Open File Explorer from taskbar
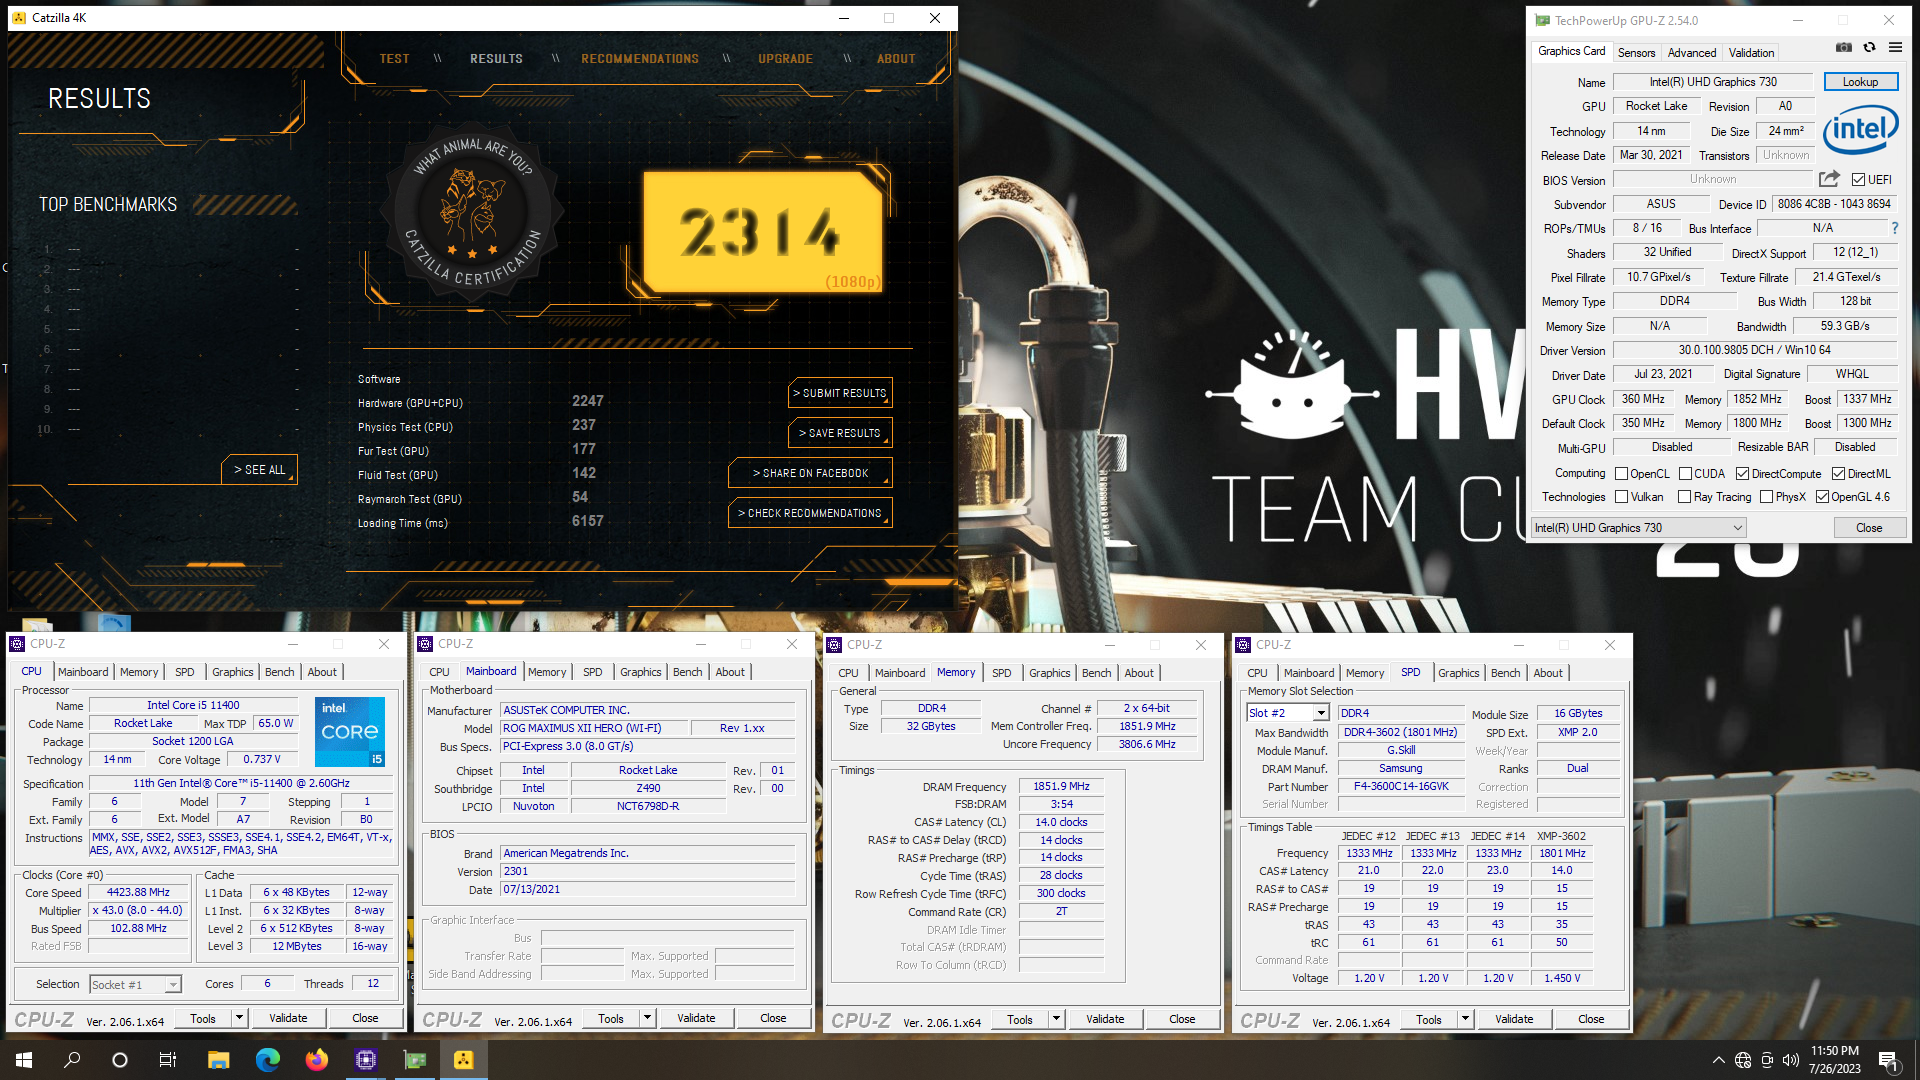The width and height of the screenshot is (1920, 1080). tap(218, 1060)
